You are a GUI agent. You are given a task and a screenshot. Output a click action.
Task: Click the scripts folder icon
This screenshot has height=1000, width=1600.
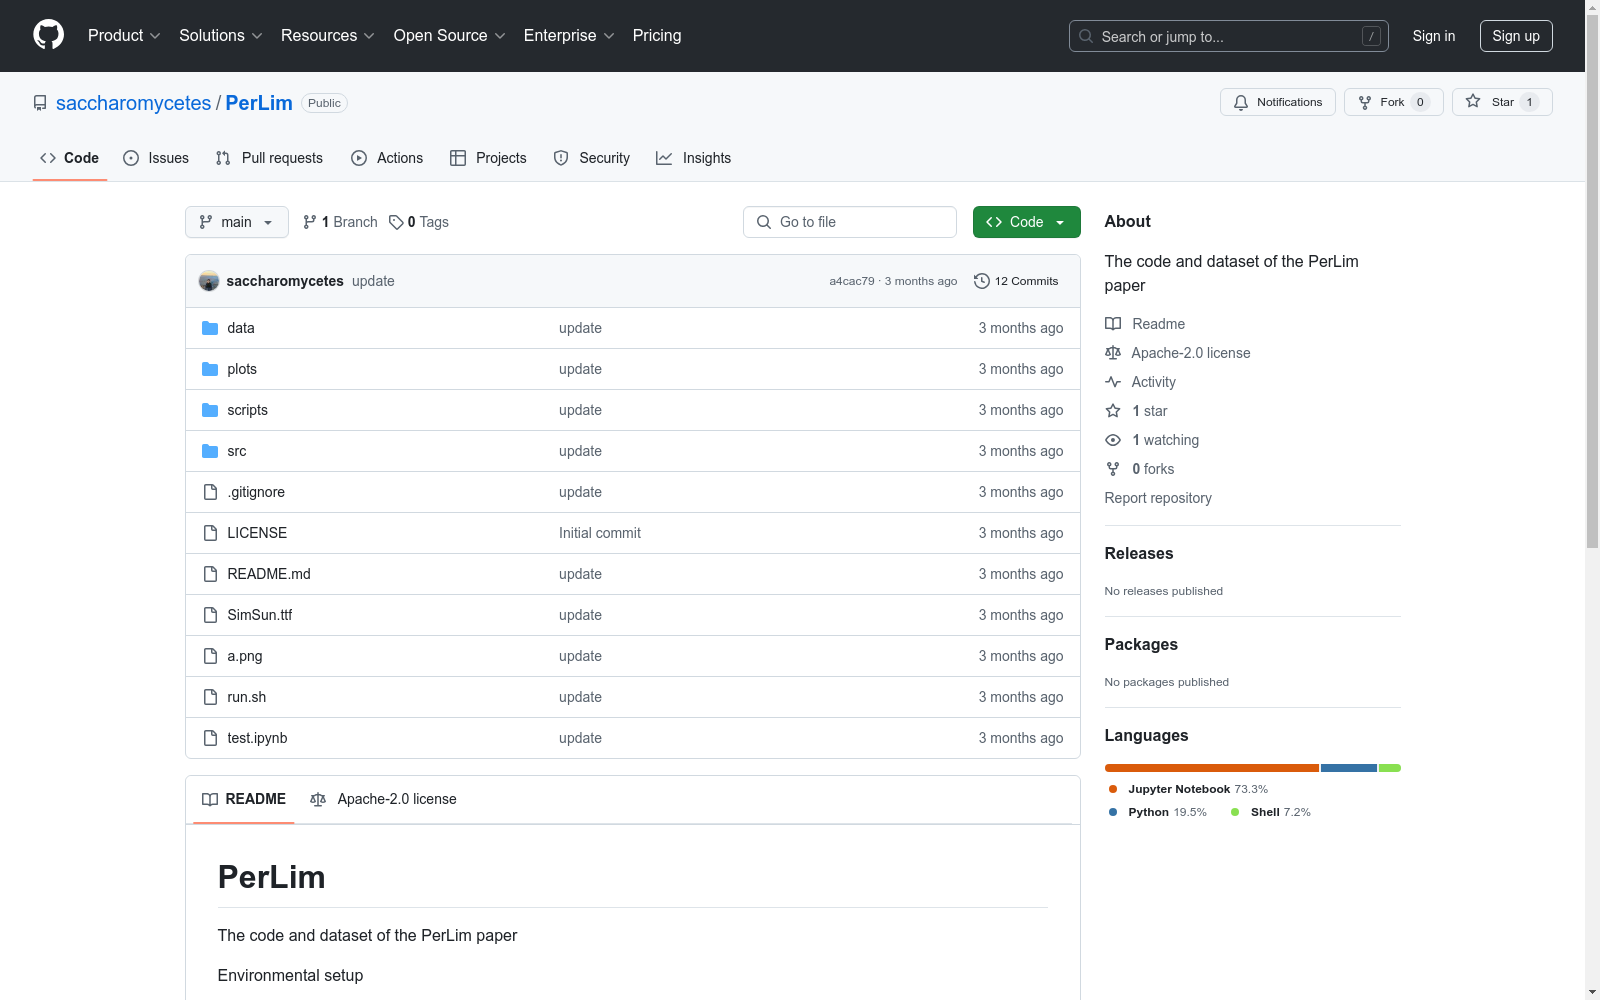coord(210,410)
